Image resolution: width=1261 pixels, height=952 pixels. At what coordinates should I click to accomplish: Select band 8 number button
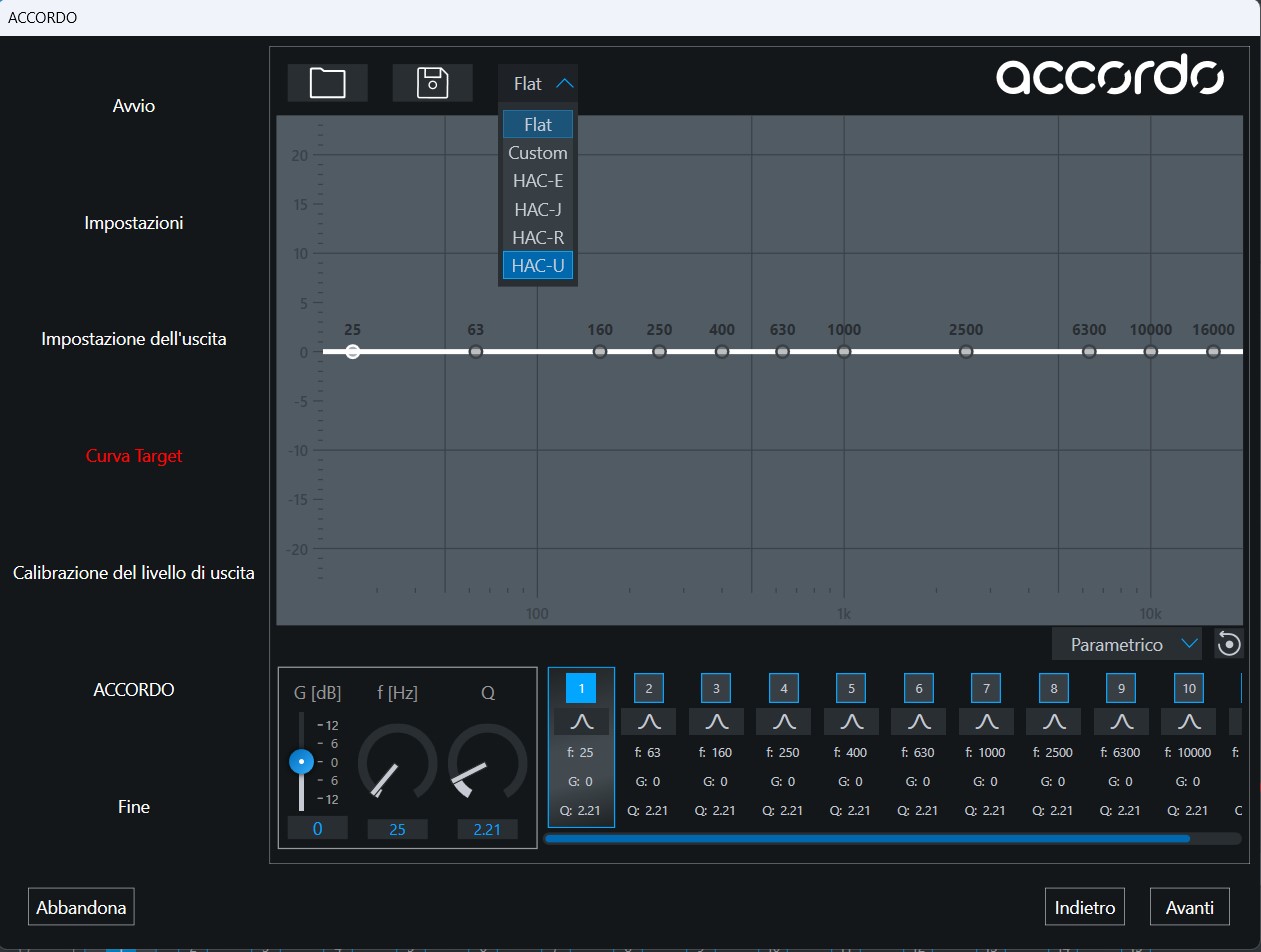point(1054,688)
